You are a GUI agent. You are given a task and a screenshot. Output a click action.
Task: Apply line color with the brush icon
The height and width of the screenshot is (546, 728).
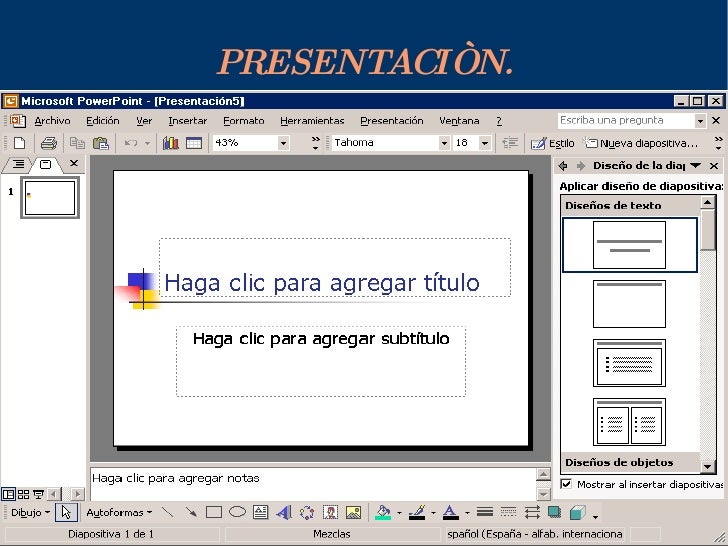(417, 512)
